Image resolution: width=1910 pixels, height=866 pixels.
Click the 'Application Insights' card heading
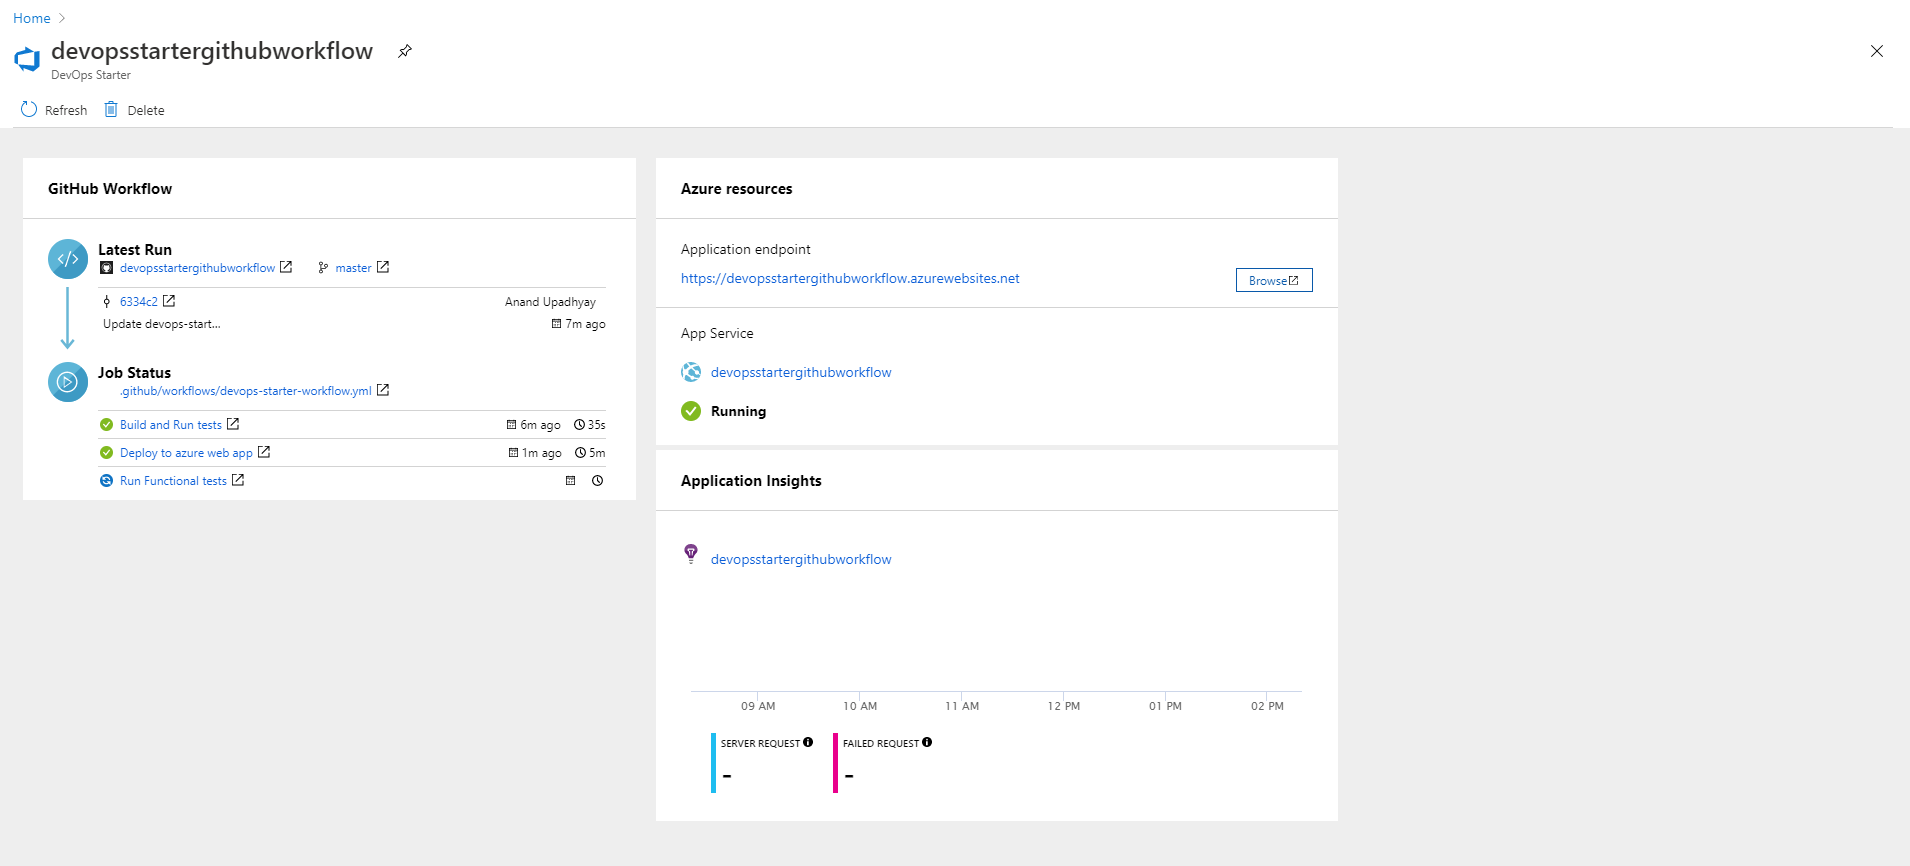(x=751, y=481)
